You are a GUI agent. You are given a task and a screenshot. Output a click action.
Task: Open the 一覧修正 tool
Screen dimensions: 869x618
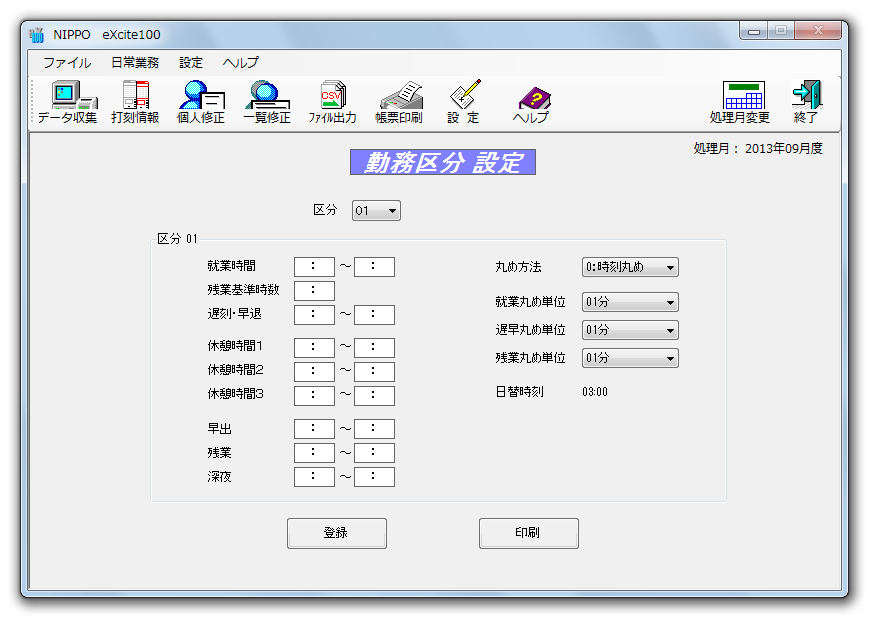(266, 103)
